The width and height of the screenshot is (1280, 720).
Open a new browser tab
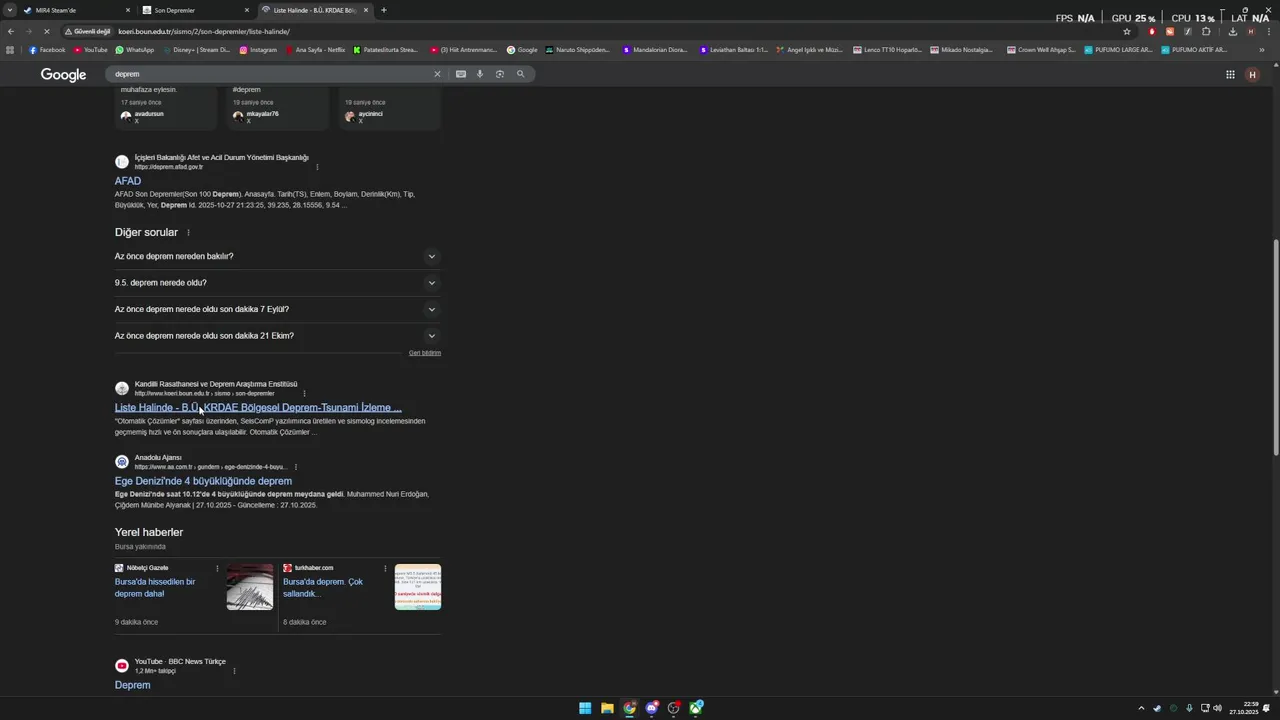point(384,10)
